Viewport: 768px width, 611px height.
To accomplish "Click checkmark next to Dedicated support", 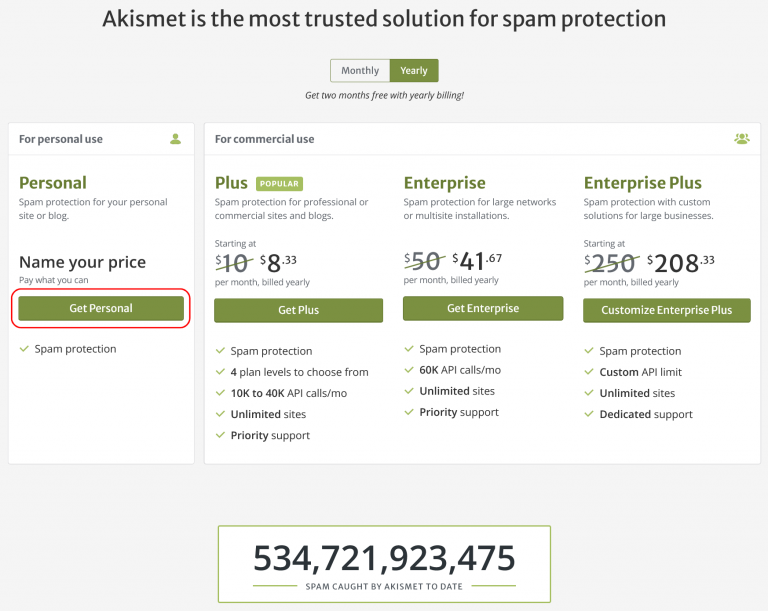I will click(x=589, y=414).
